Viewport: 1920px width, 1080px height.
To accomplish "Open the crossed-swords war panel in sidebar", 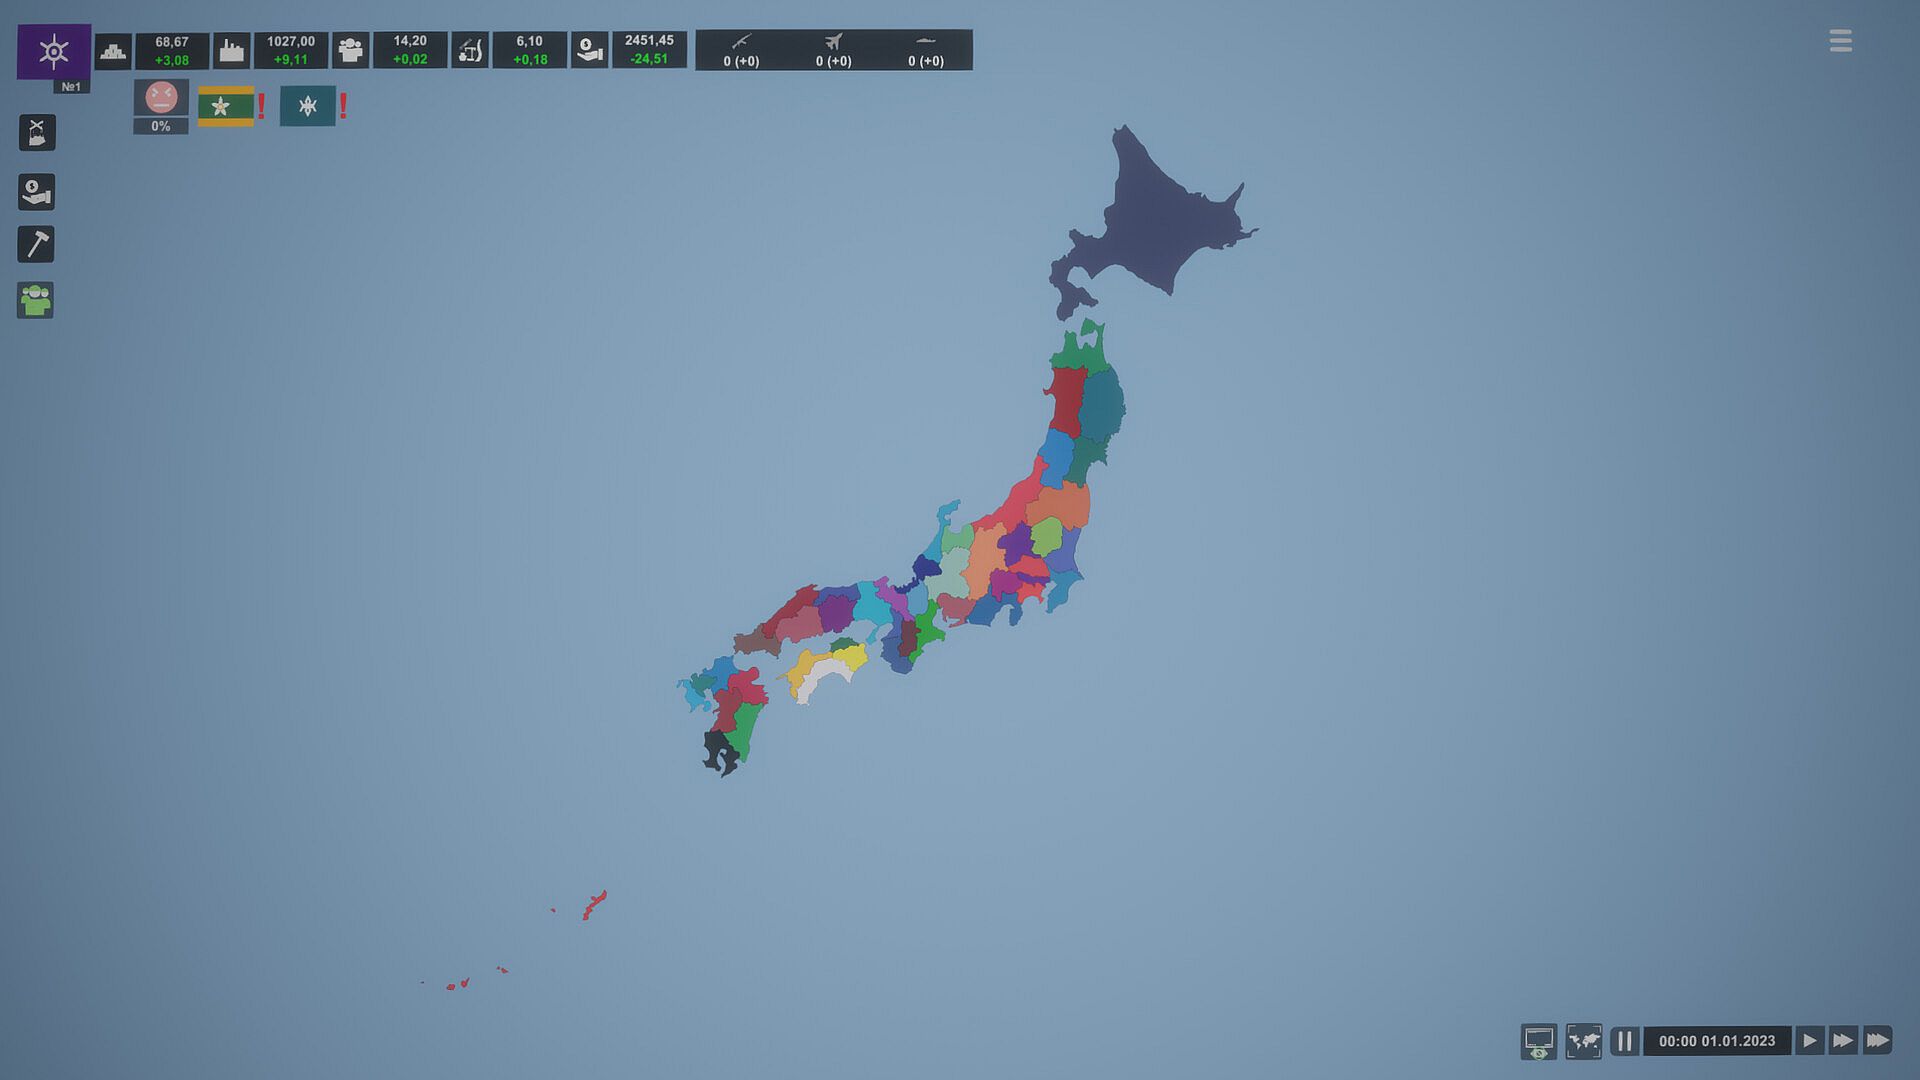I will click(x=37, y=133).
